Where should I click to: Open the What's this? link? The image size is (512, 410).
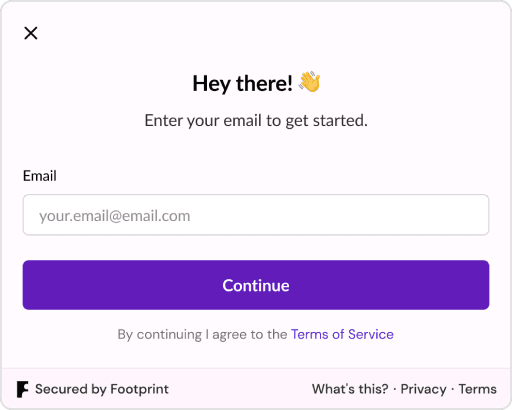click(x=350, y=389)
